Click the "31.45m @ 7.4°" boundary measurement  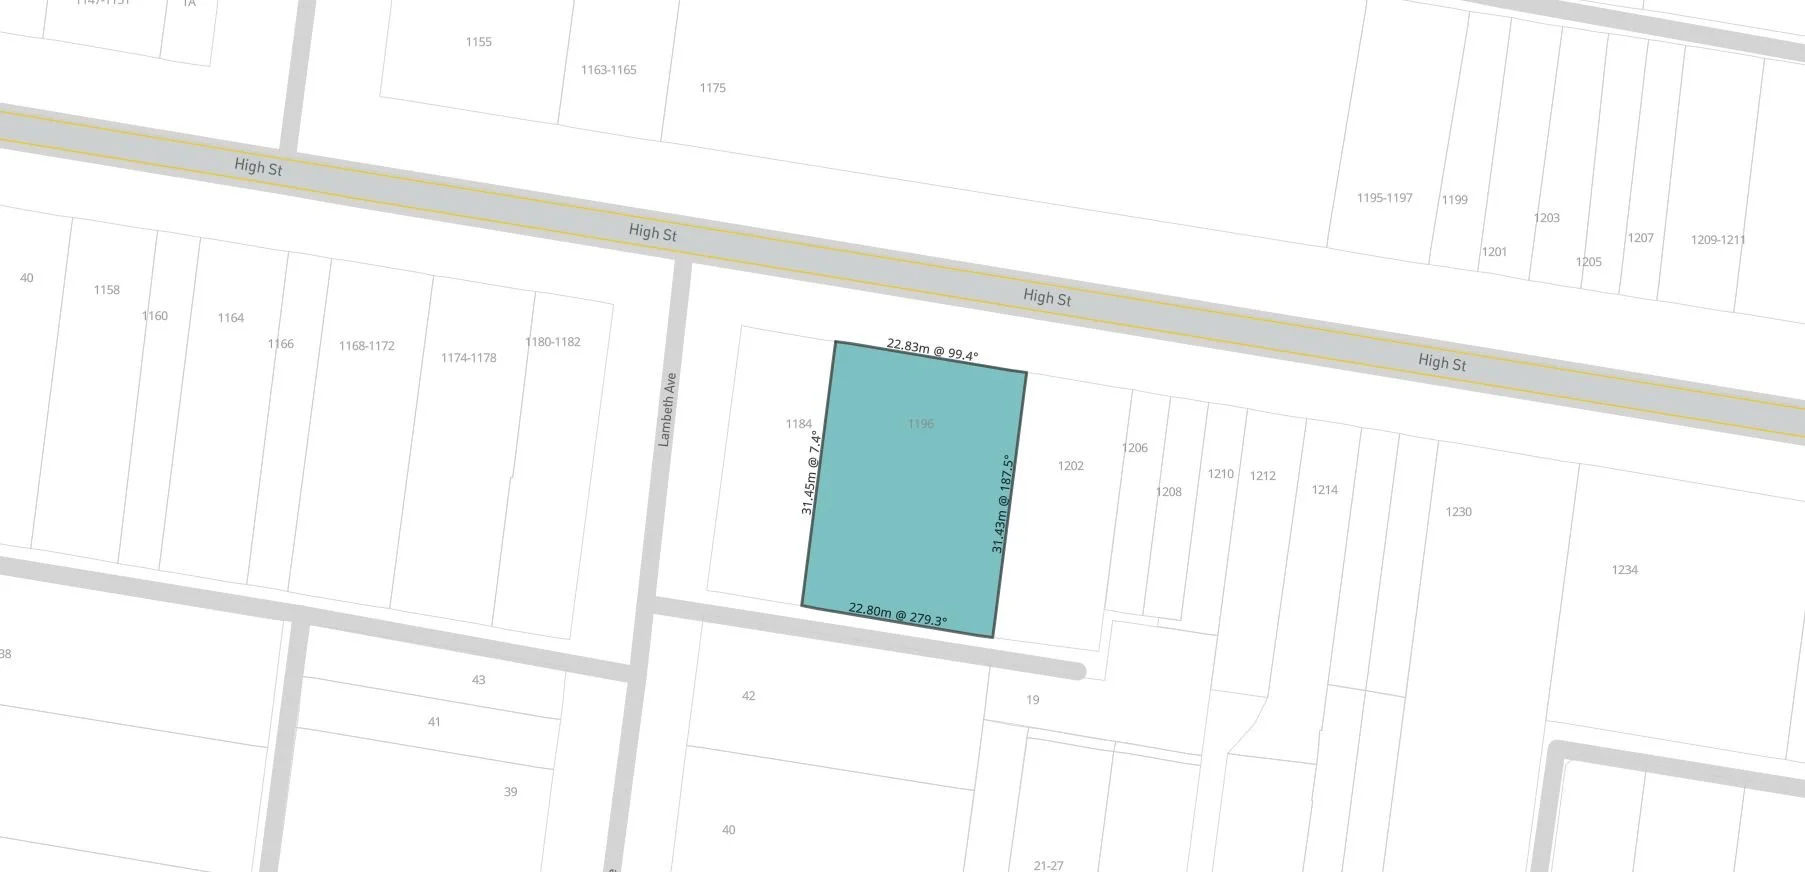tap(810, 472)
